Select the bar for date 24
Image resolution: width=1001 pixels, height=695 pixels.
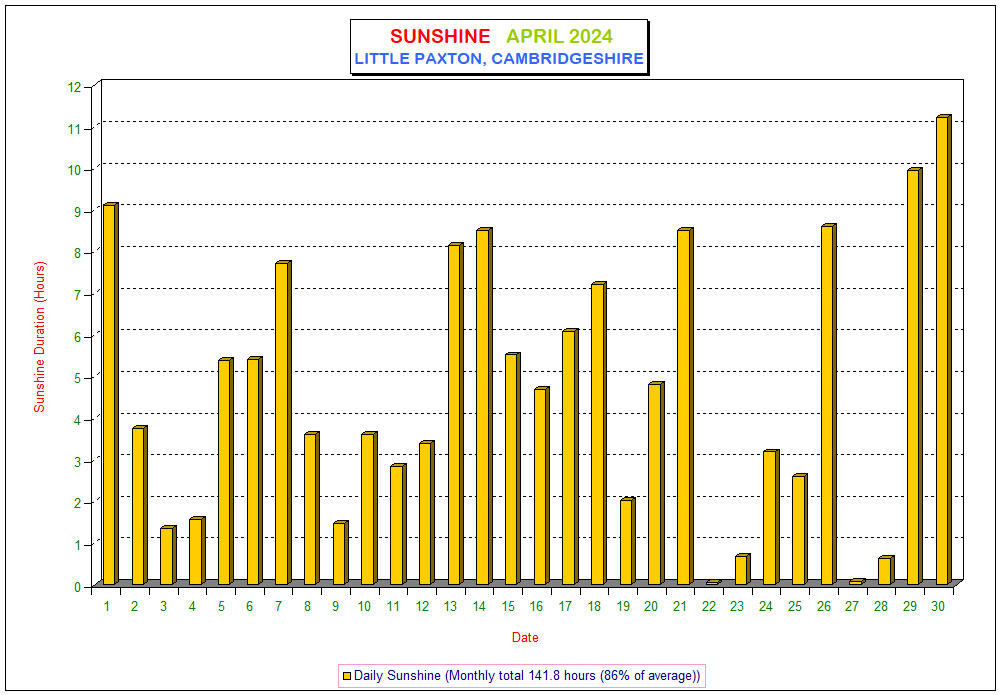tap(771, 518)
